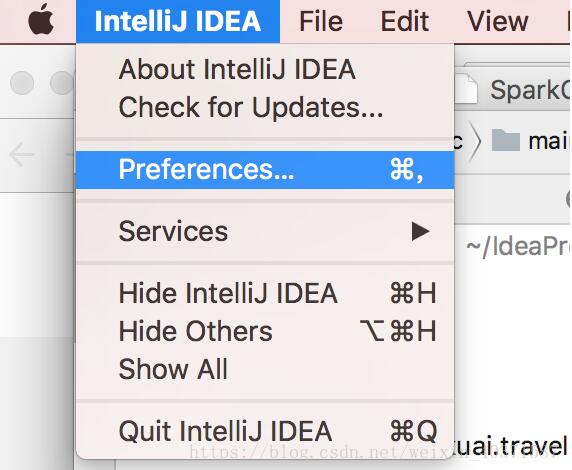The image size is (572, 470).
Task: Open Preferences... from the menu
Action: click(x=265, y=170)
